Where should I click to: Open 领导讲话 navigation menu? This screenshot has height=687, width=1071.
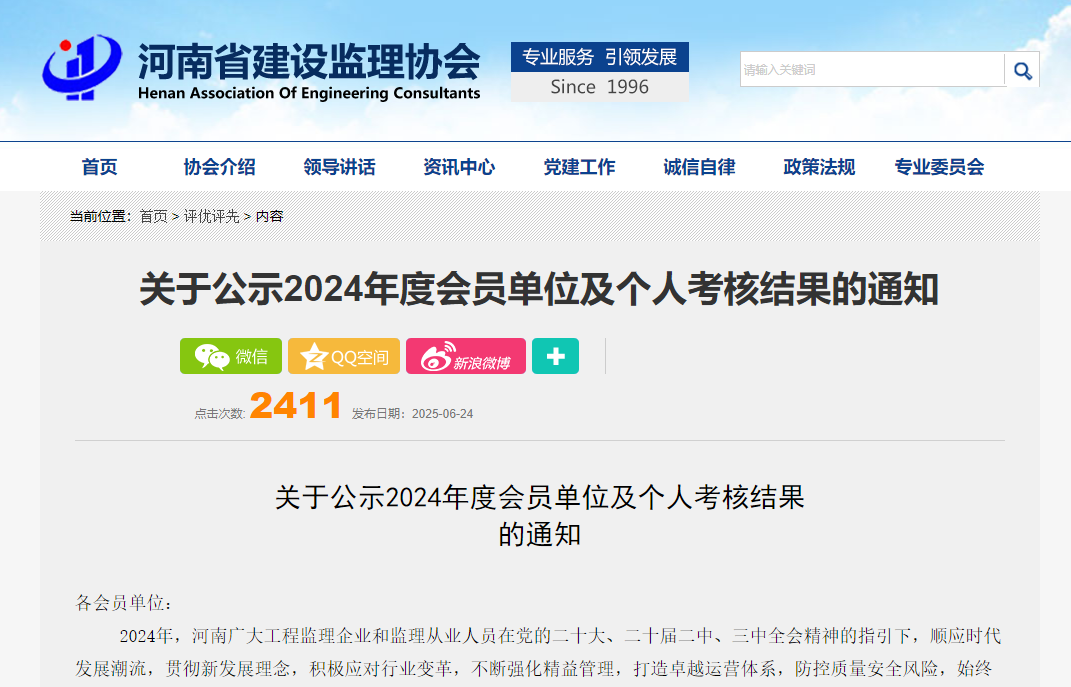tap(340, 167)
